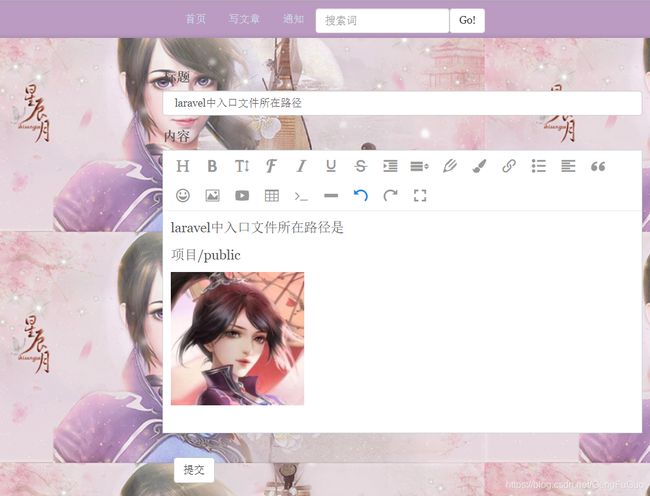Open the text alignment tool
The width and height of the screenshot is (650, 496).
pos(568,166)
